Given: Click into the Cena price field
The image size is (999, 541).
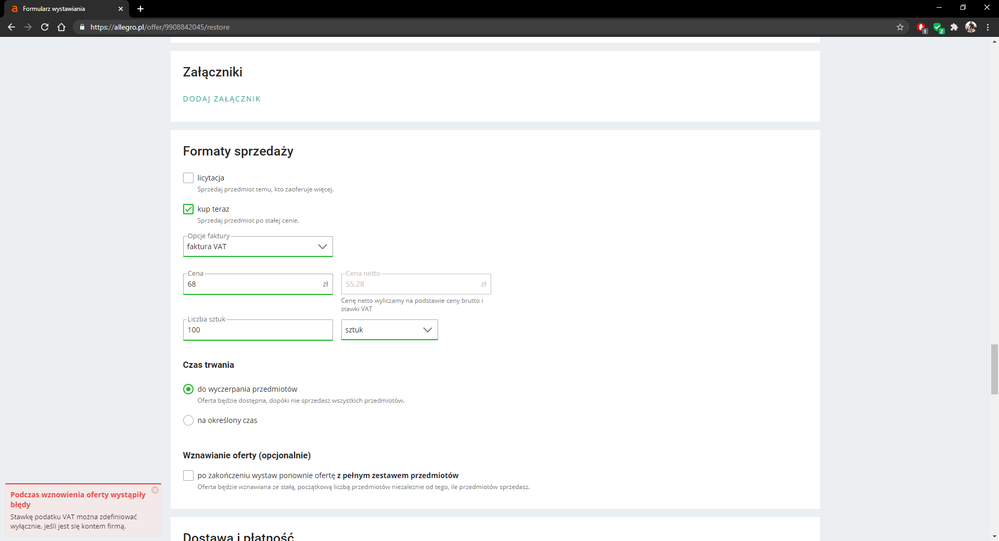Looking at the screenshot, I should pos(250,284).
